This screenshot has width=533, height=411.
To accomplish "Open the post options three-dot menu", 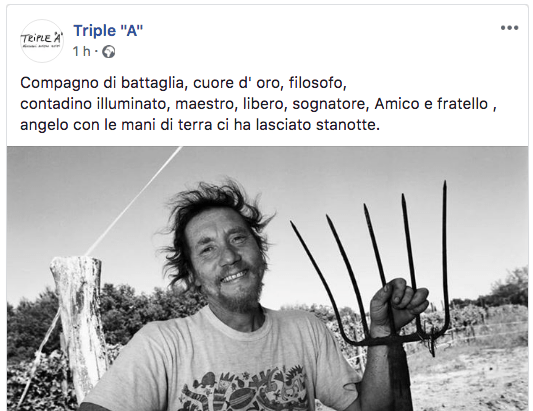I will coord(509,28).
